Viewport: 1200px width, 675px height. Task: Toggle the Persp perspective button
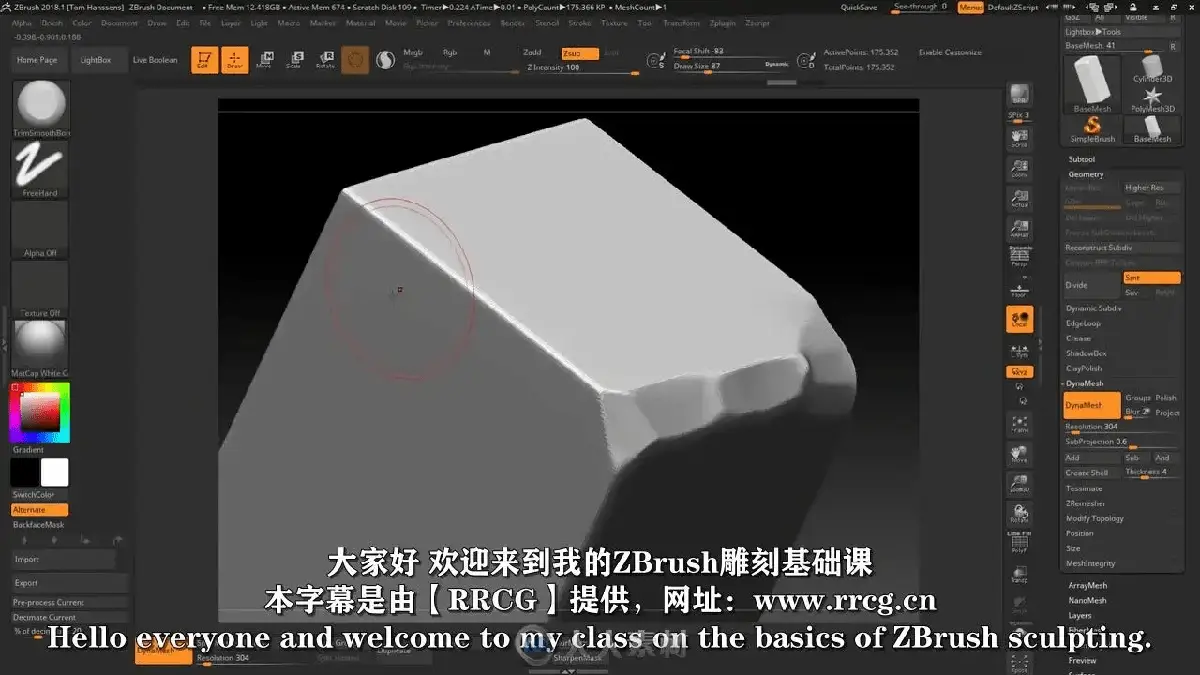tap(1020, 257)
